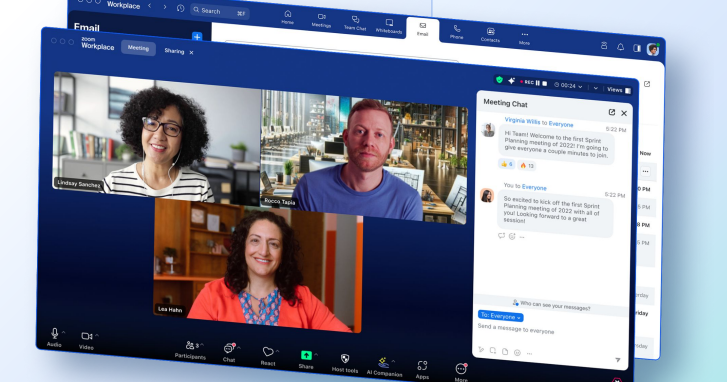Expand the Views layout menu
The image size is (727, 382).
[619, 90]
